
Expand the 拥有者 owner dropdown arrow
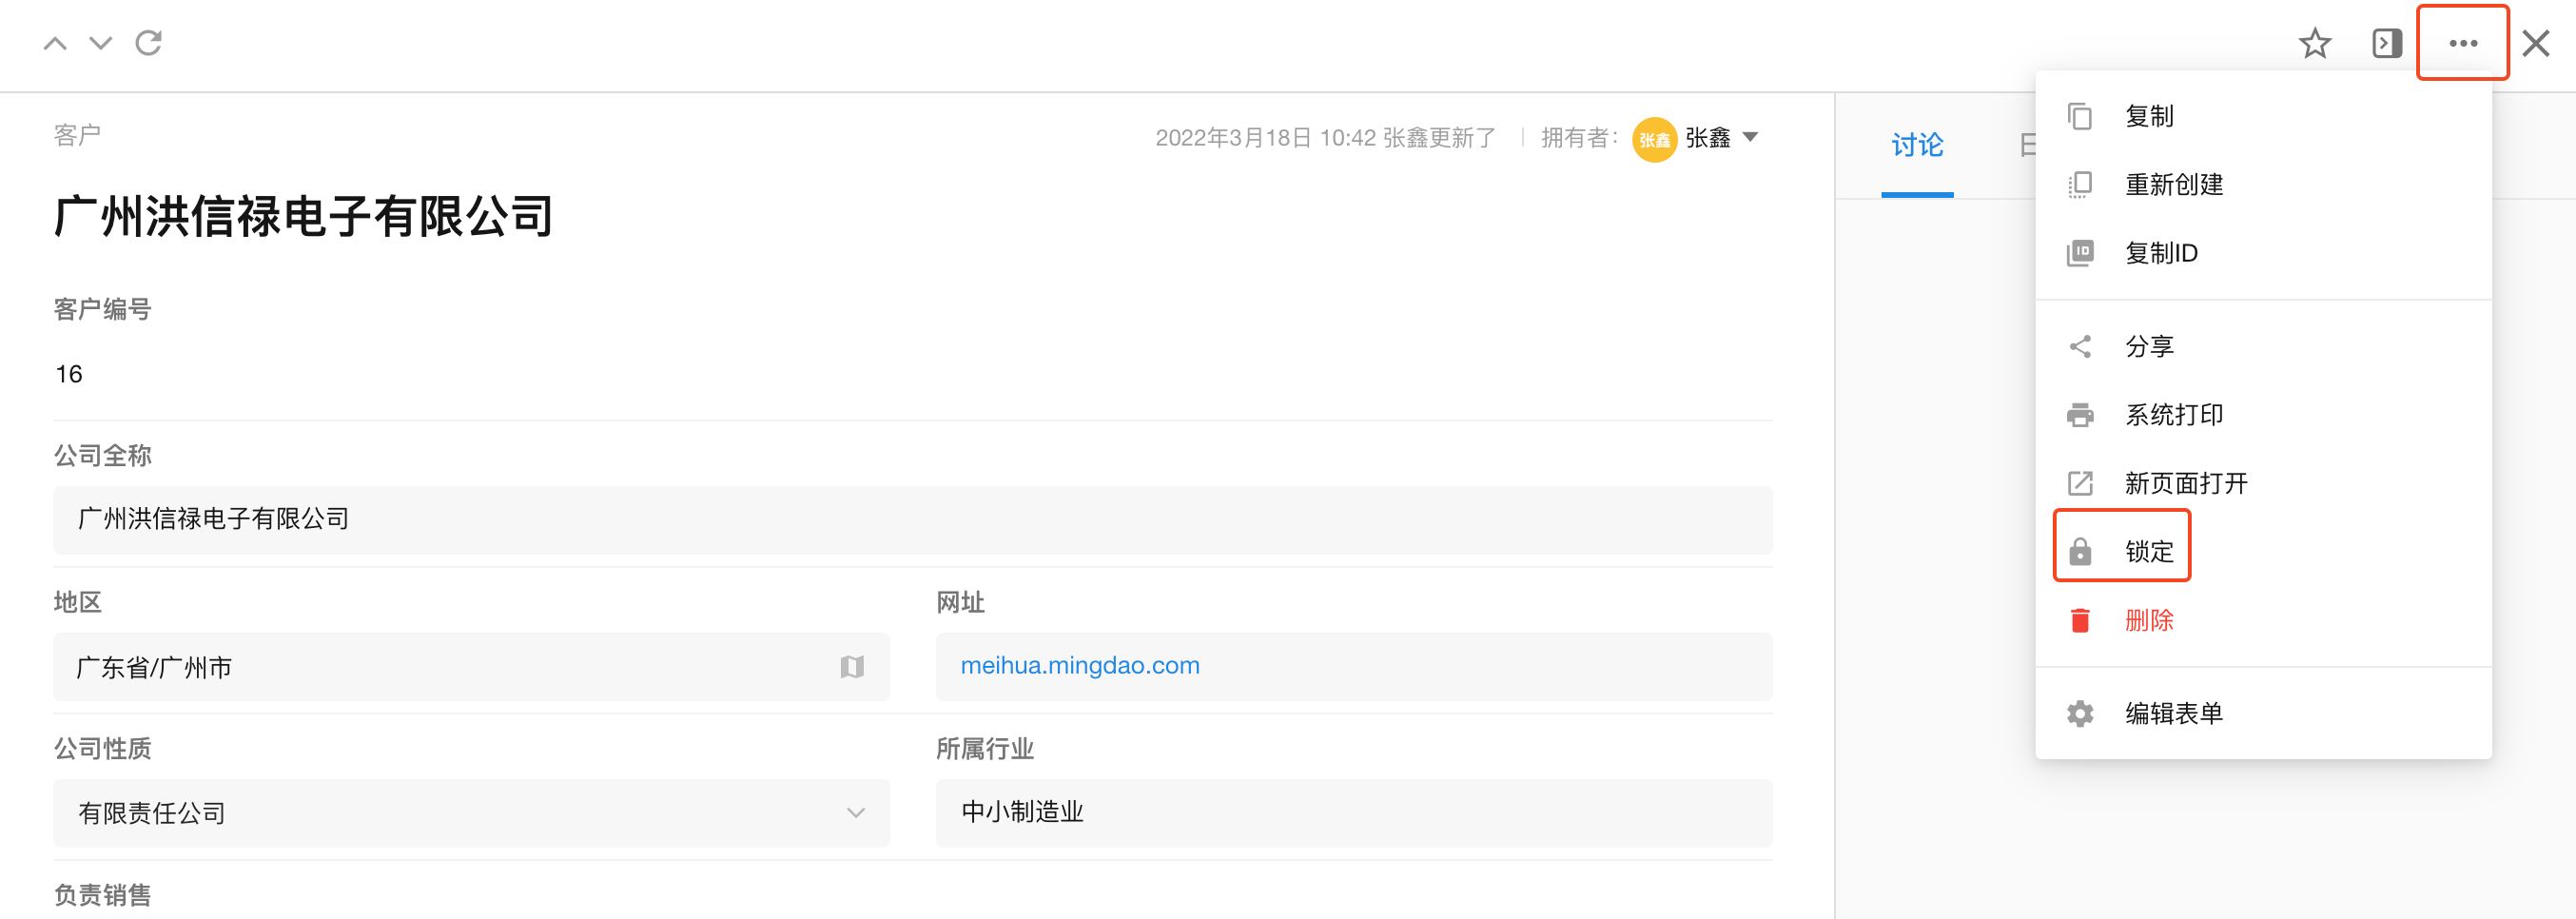1750,137
